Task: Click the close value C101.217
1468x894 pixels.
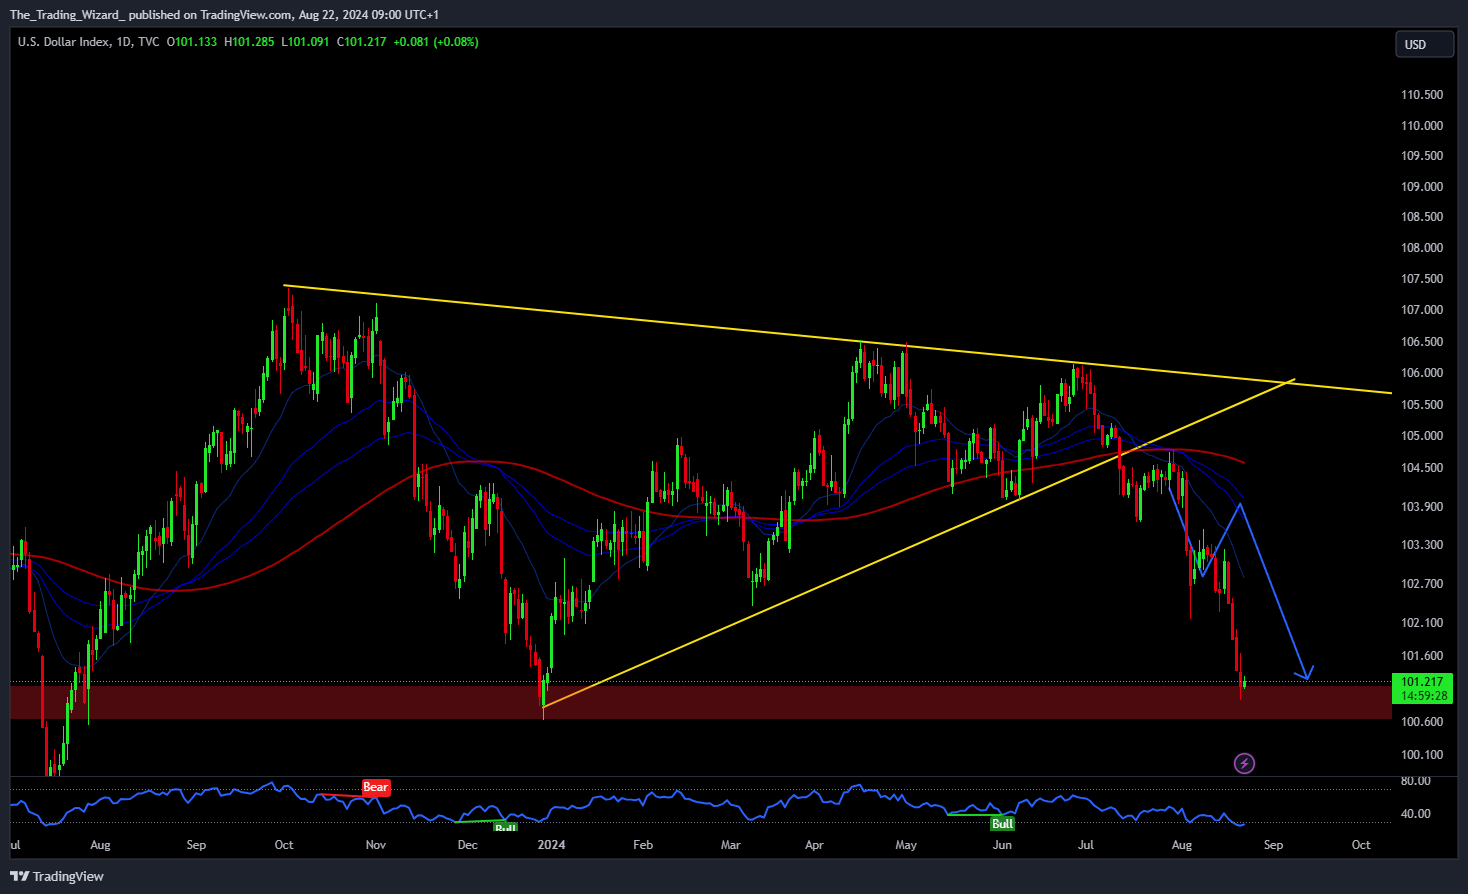Action: point(361,42)
